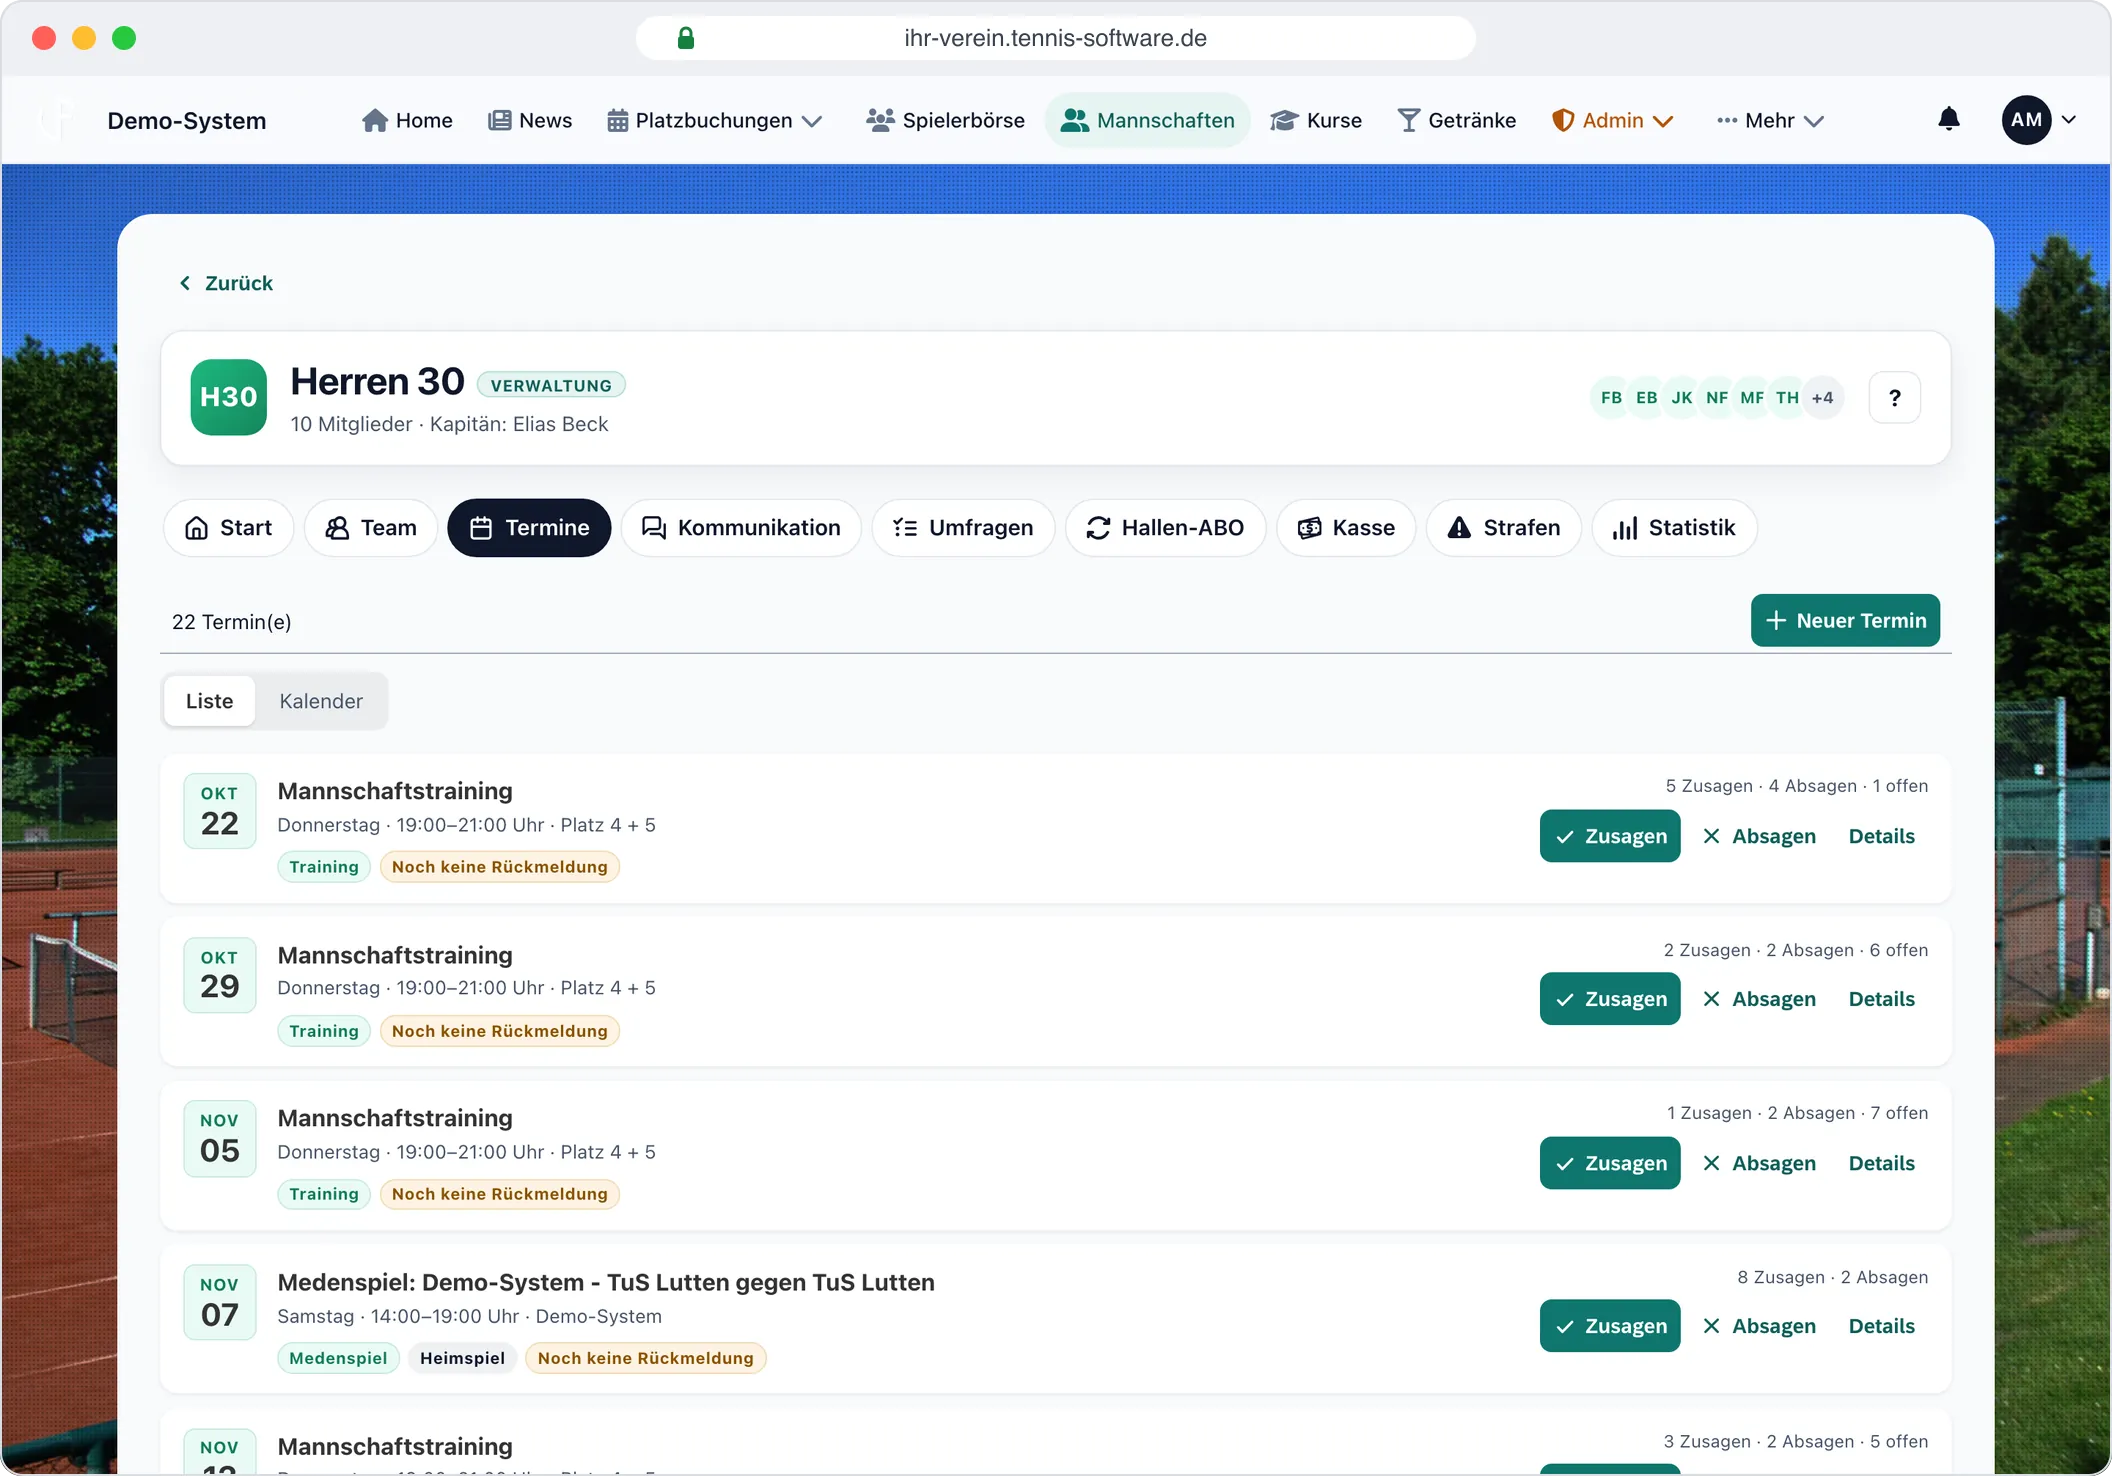This screenshot has height=1476, width=2112.
Task: Click the question mark help button
Action: (1894, 398)
